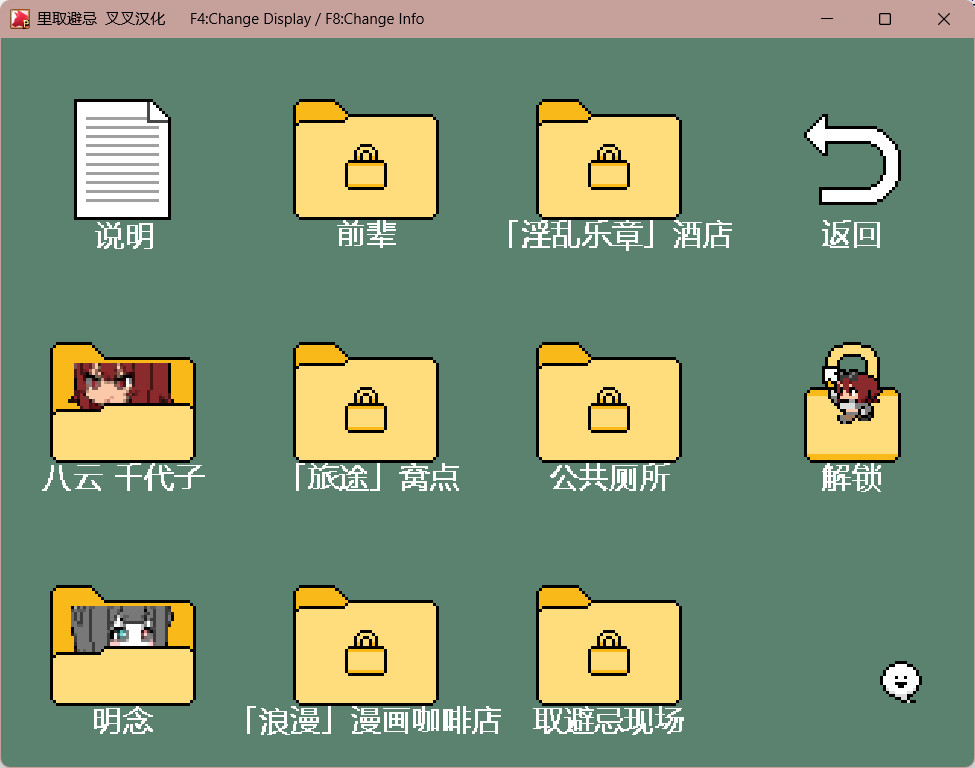Select the locked 「旅途」窝点 folder
Image resolution: width=975 pixels, height=768 pixels.
click(x=366, y=403)
